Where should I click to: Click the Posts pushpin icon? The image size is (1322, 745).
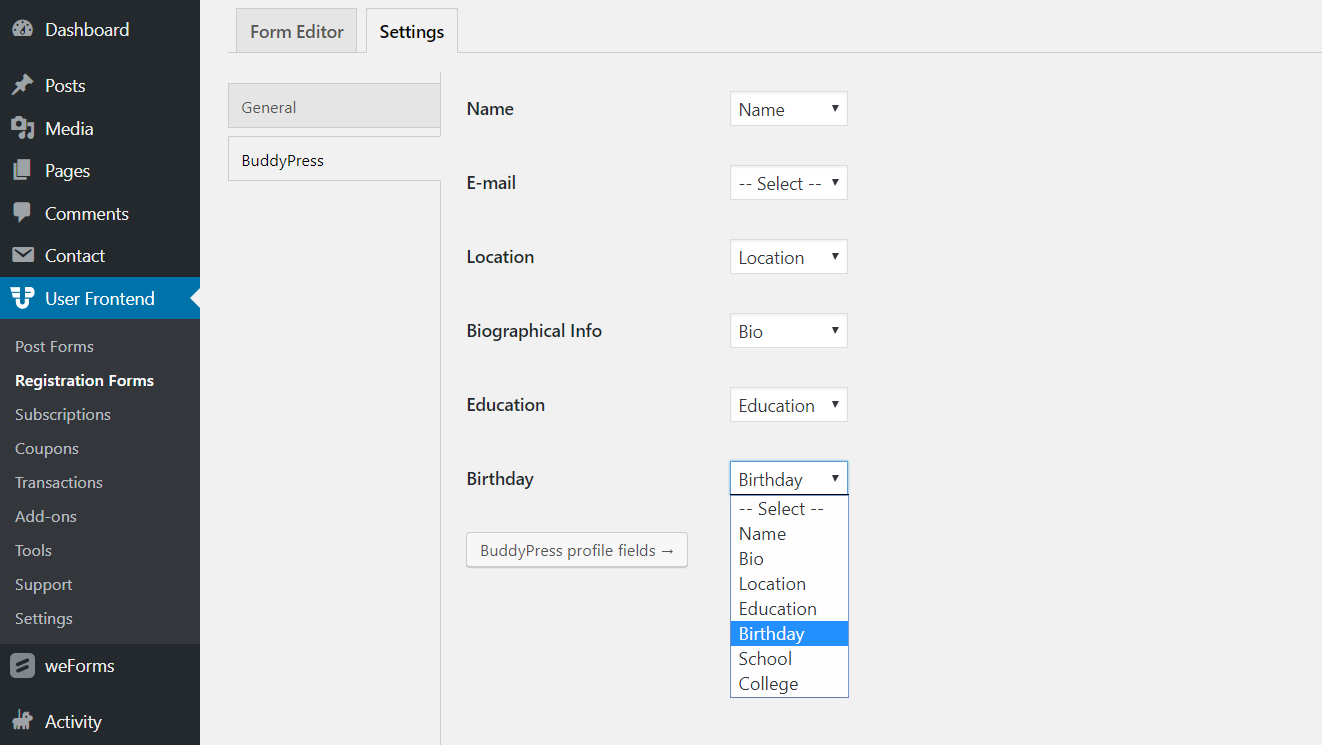click(x=22, y=86)
